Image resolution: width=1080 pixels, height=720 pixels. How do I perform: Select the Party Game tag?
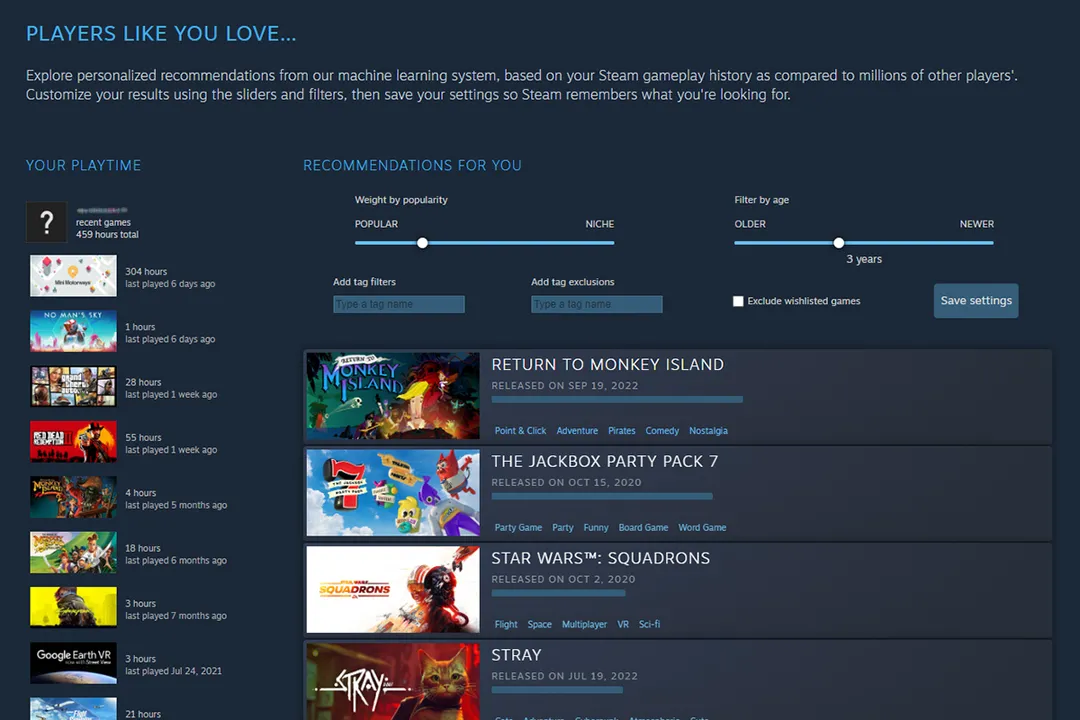coord(518,528)
